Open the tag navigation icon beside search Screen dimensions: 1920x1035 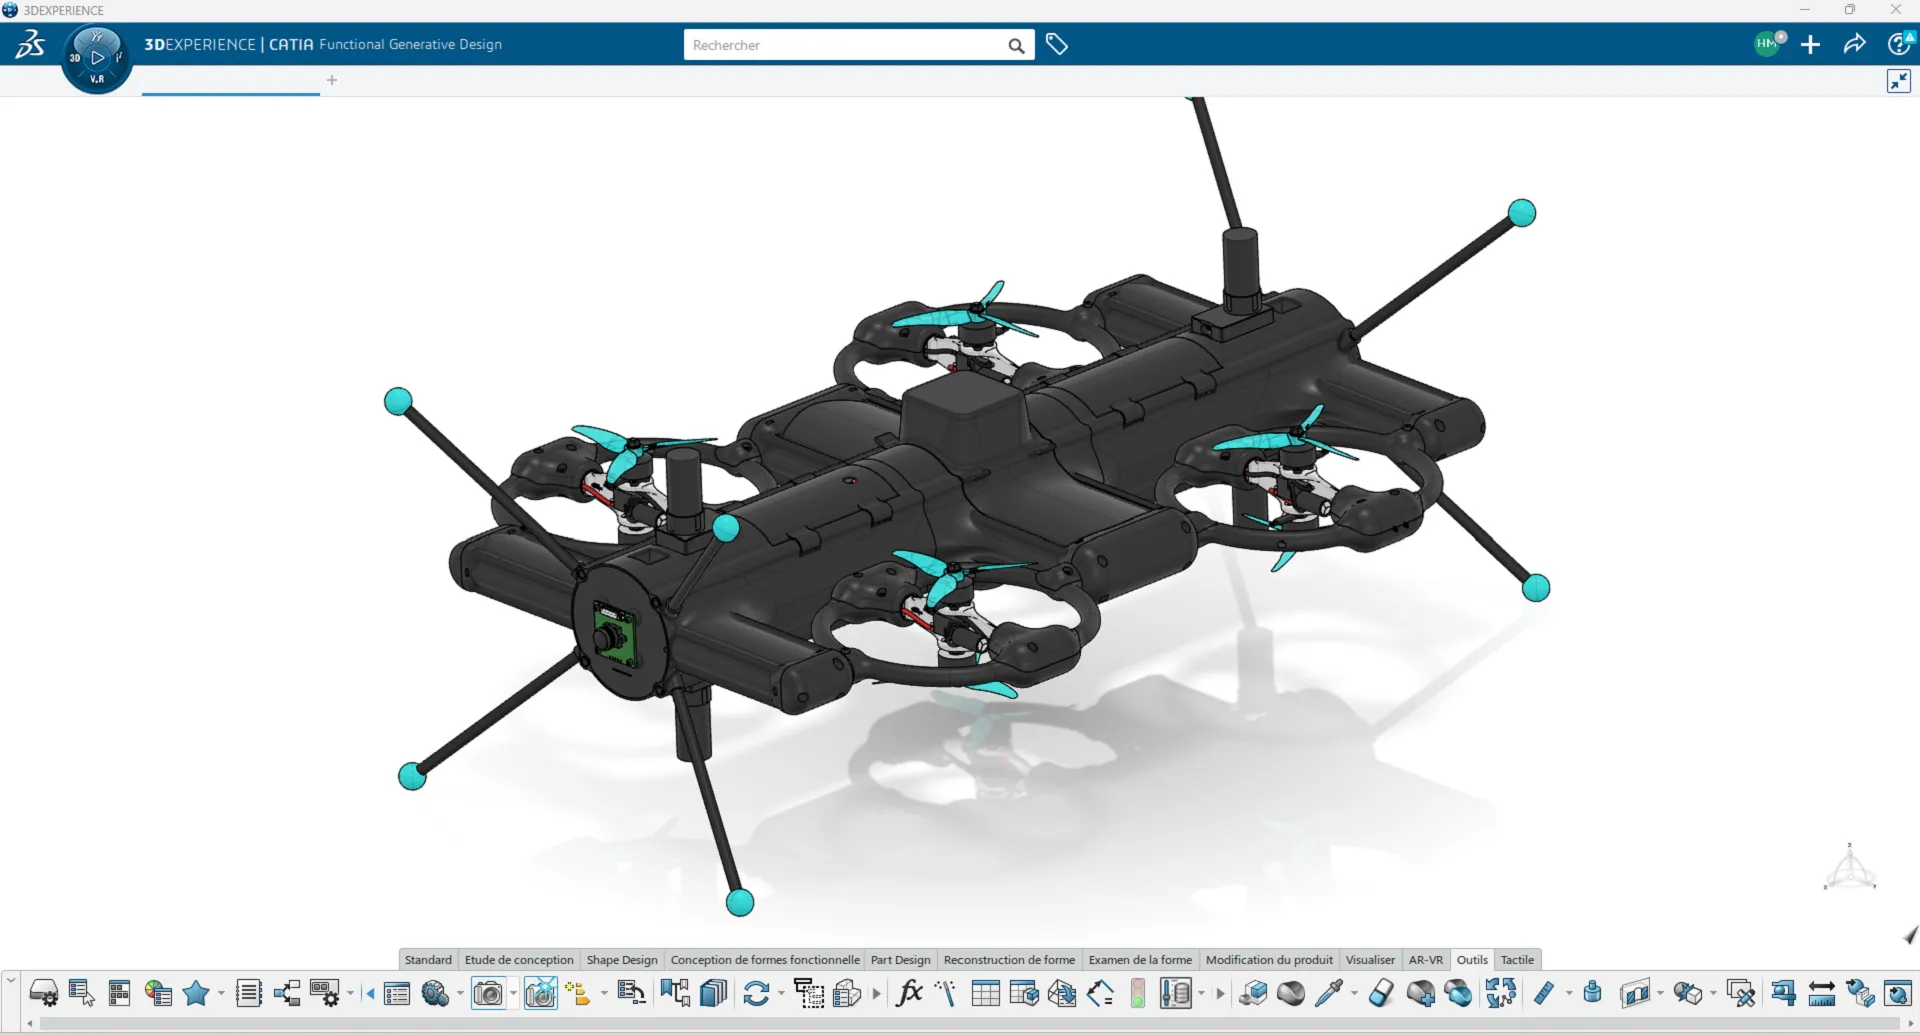point(1058,44)
